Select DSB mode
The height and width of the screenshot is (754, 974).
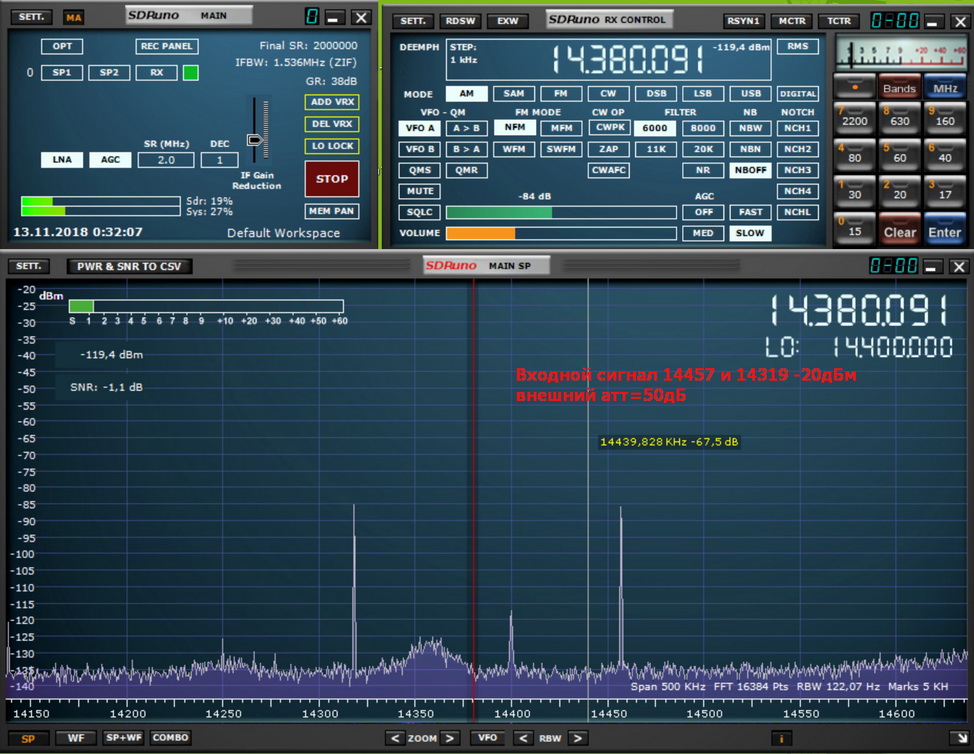tap(656, 94)
